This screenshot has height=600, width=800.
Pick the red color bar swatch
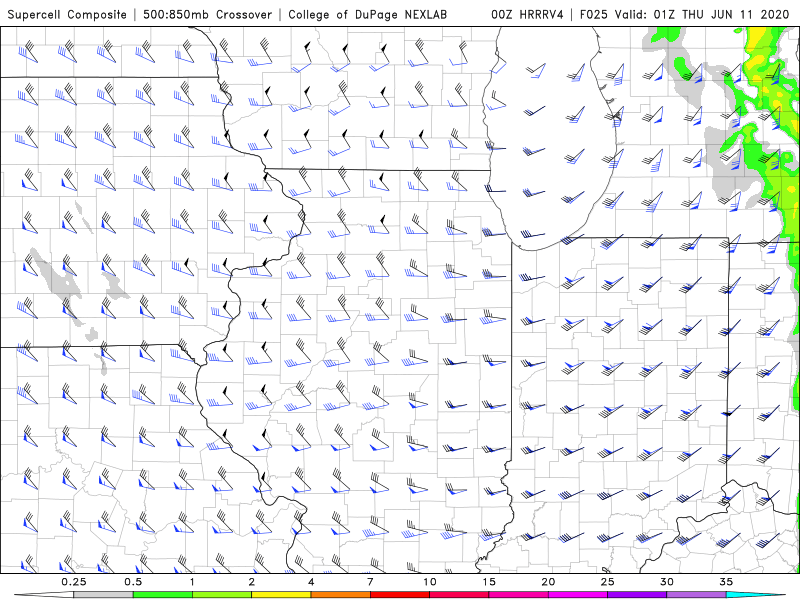399,595
